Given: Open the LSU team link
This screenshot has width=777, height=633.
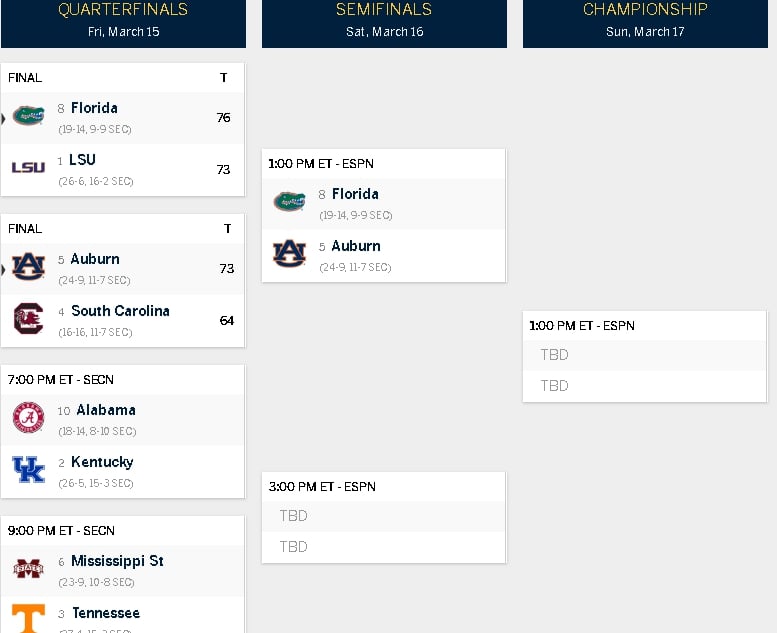Looking at the screenshot, I should 82,160.
